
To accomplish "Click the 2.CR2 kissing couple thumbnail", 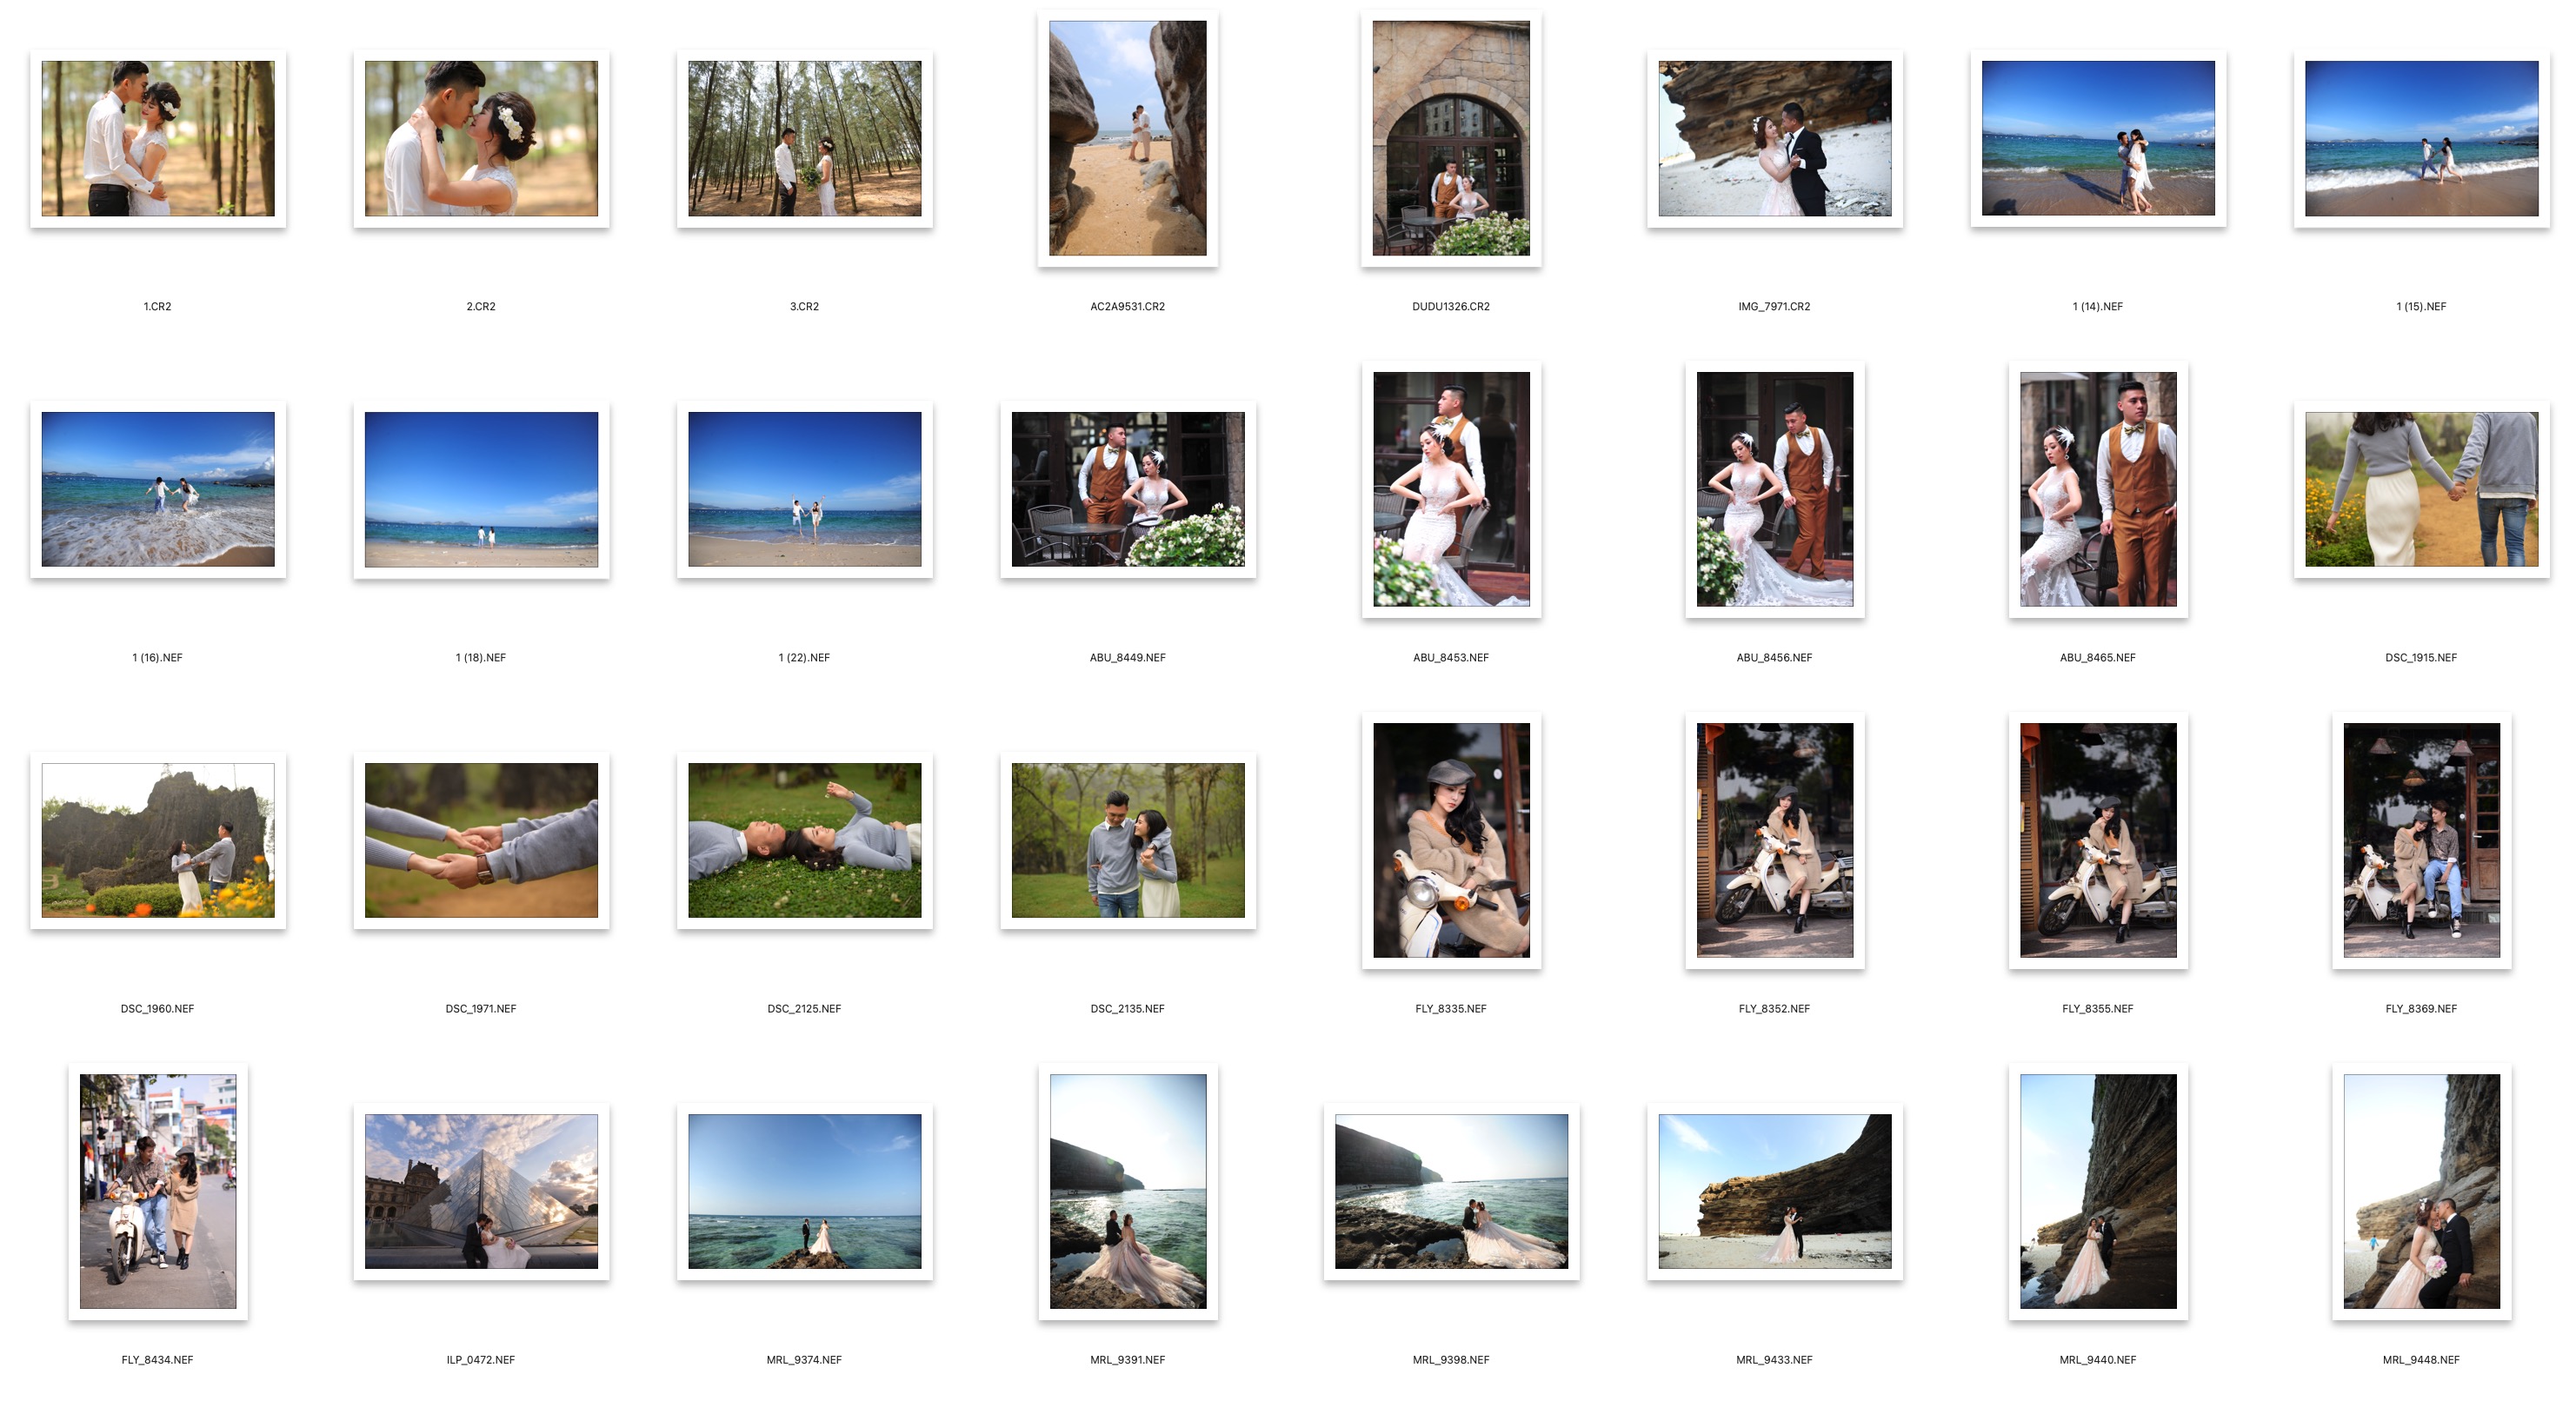I will coord(481,139).
